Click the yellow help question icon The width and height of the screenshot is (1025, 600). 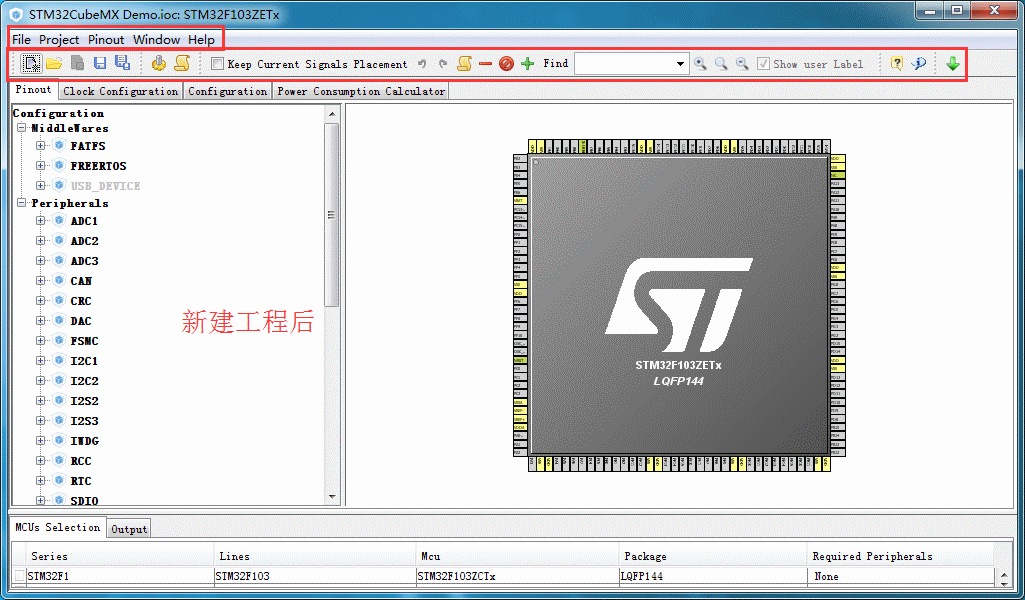click(897, 63)
